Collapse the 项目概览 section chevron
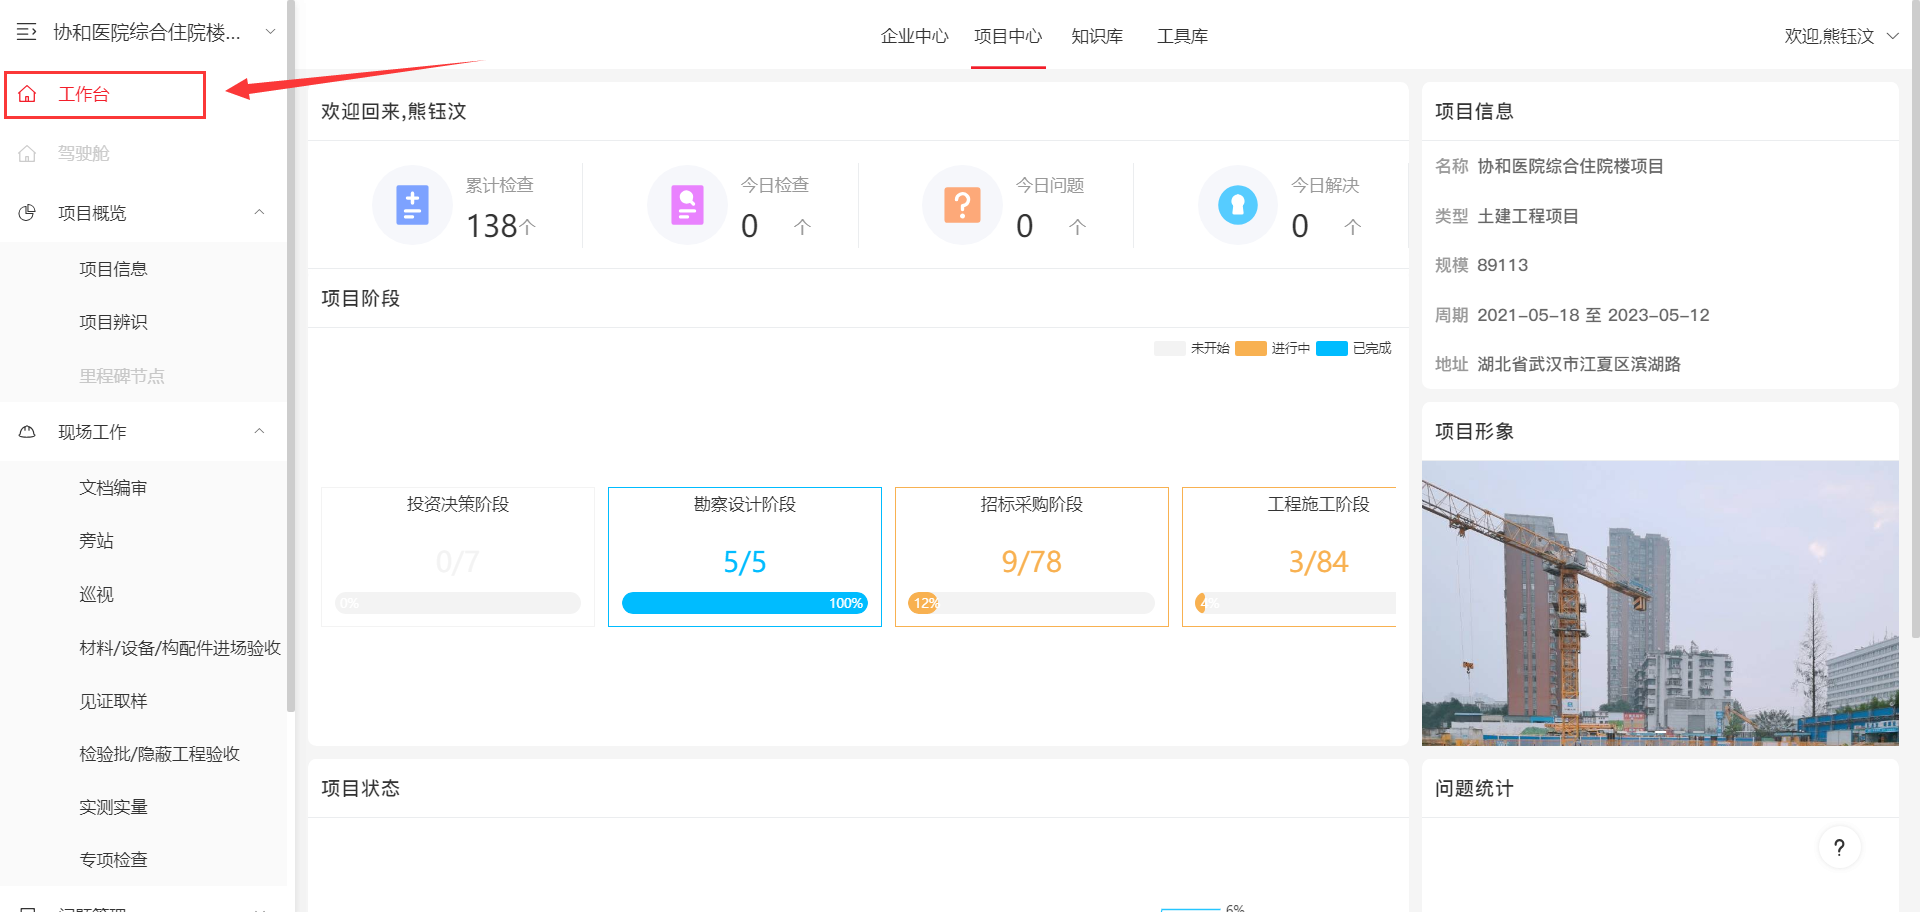1920x912 pixels. 259,212
